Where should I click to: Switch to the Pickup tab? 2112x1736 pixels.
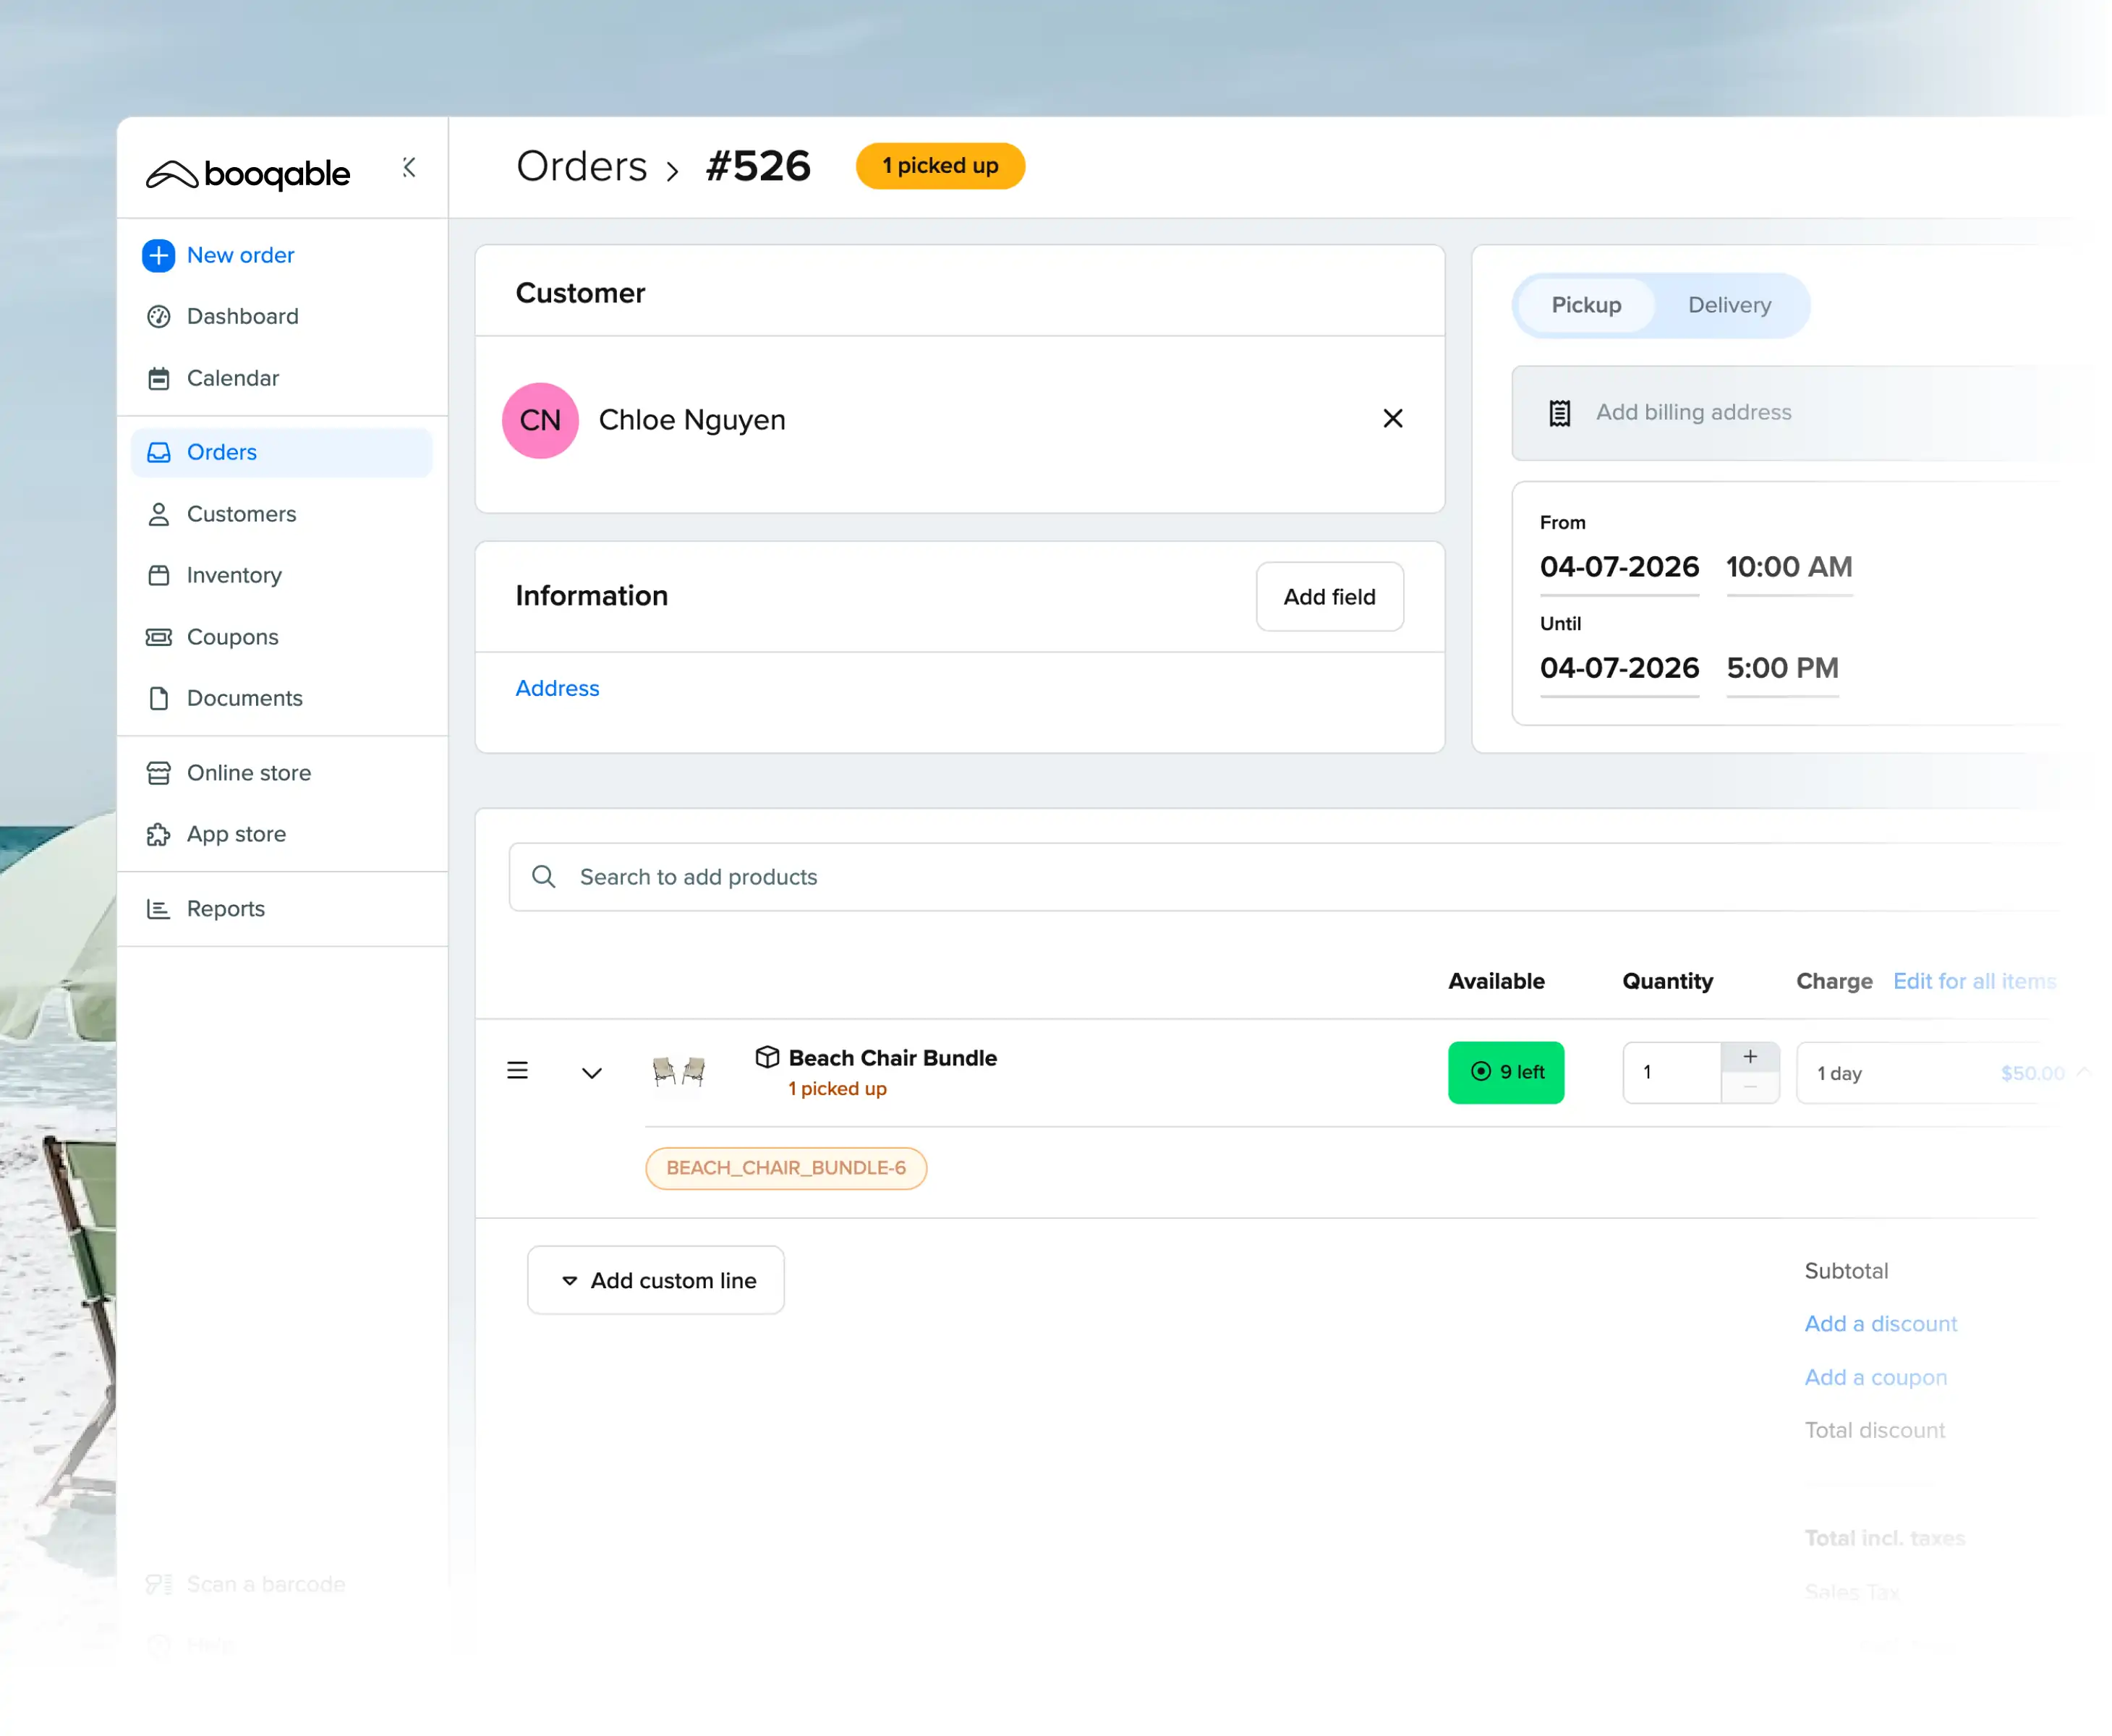click(1586, 305)
